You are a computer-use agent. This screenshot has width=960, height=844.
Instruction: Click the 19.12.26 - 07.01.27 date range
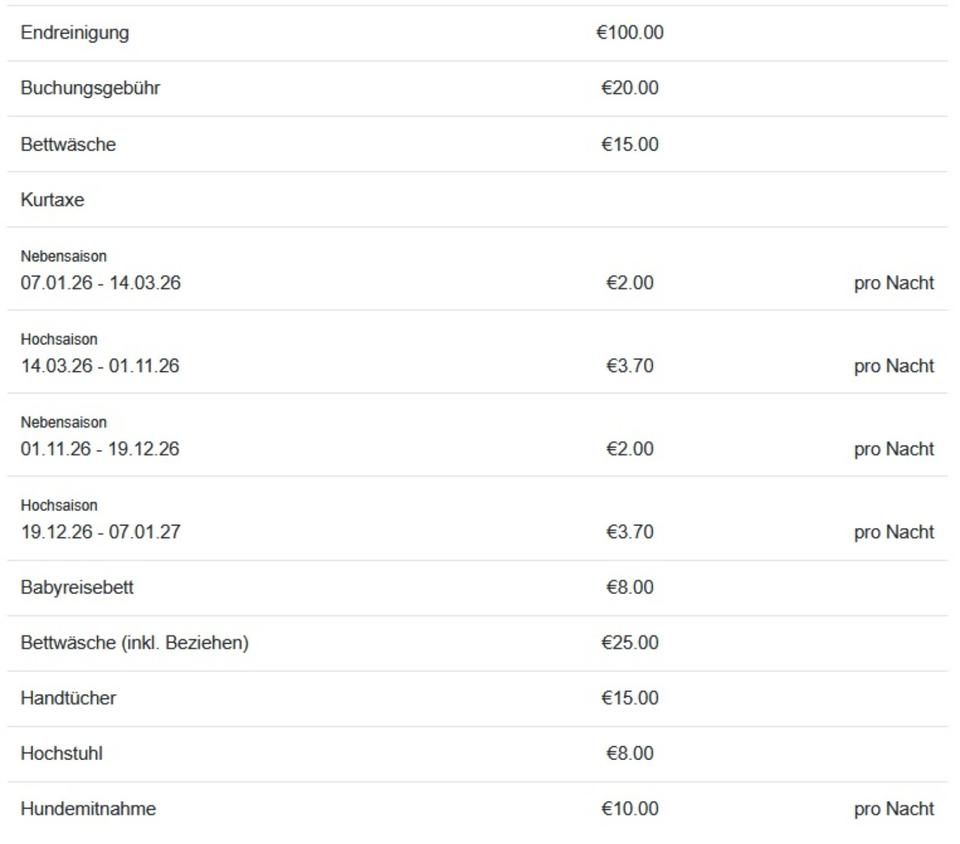pos(101,532)
